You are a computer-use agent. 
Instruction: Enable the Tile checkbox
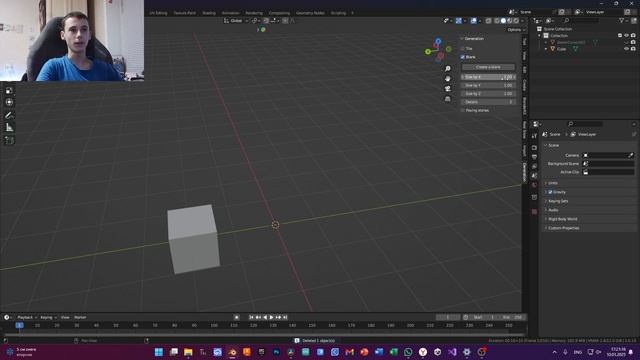[x=462, y=48]
